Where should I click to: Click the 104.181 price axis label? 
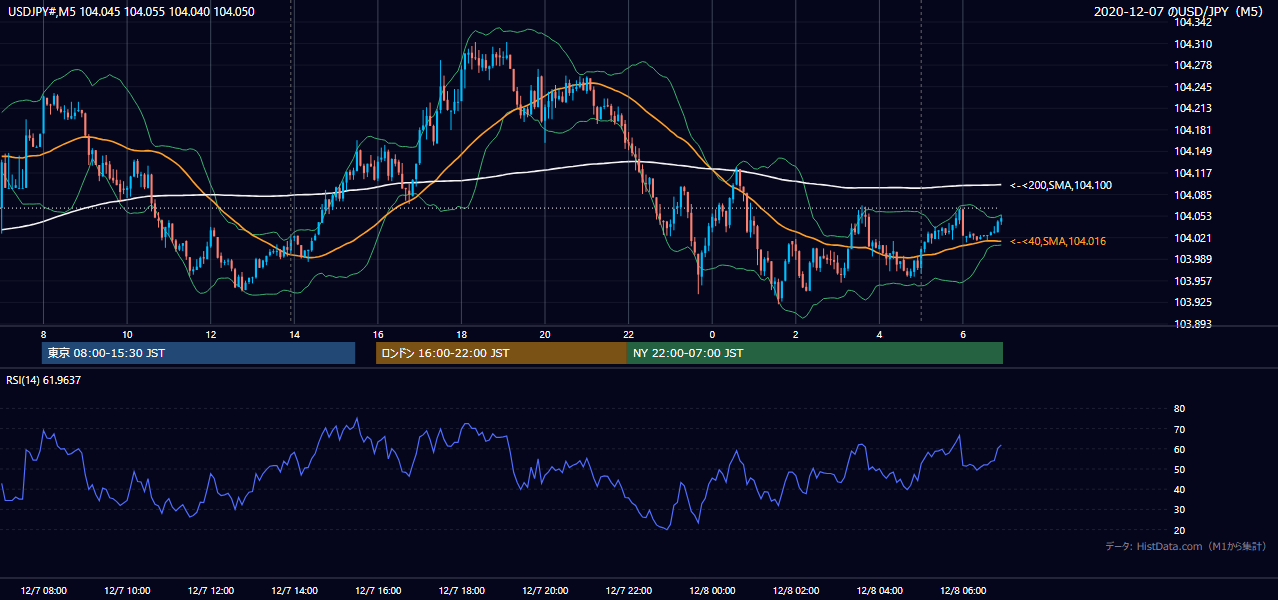pos(1193,130)
